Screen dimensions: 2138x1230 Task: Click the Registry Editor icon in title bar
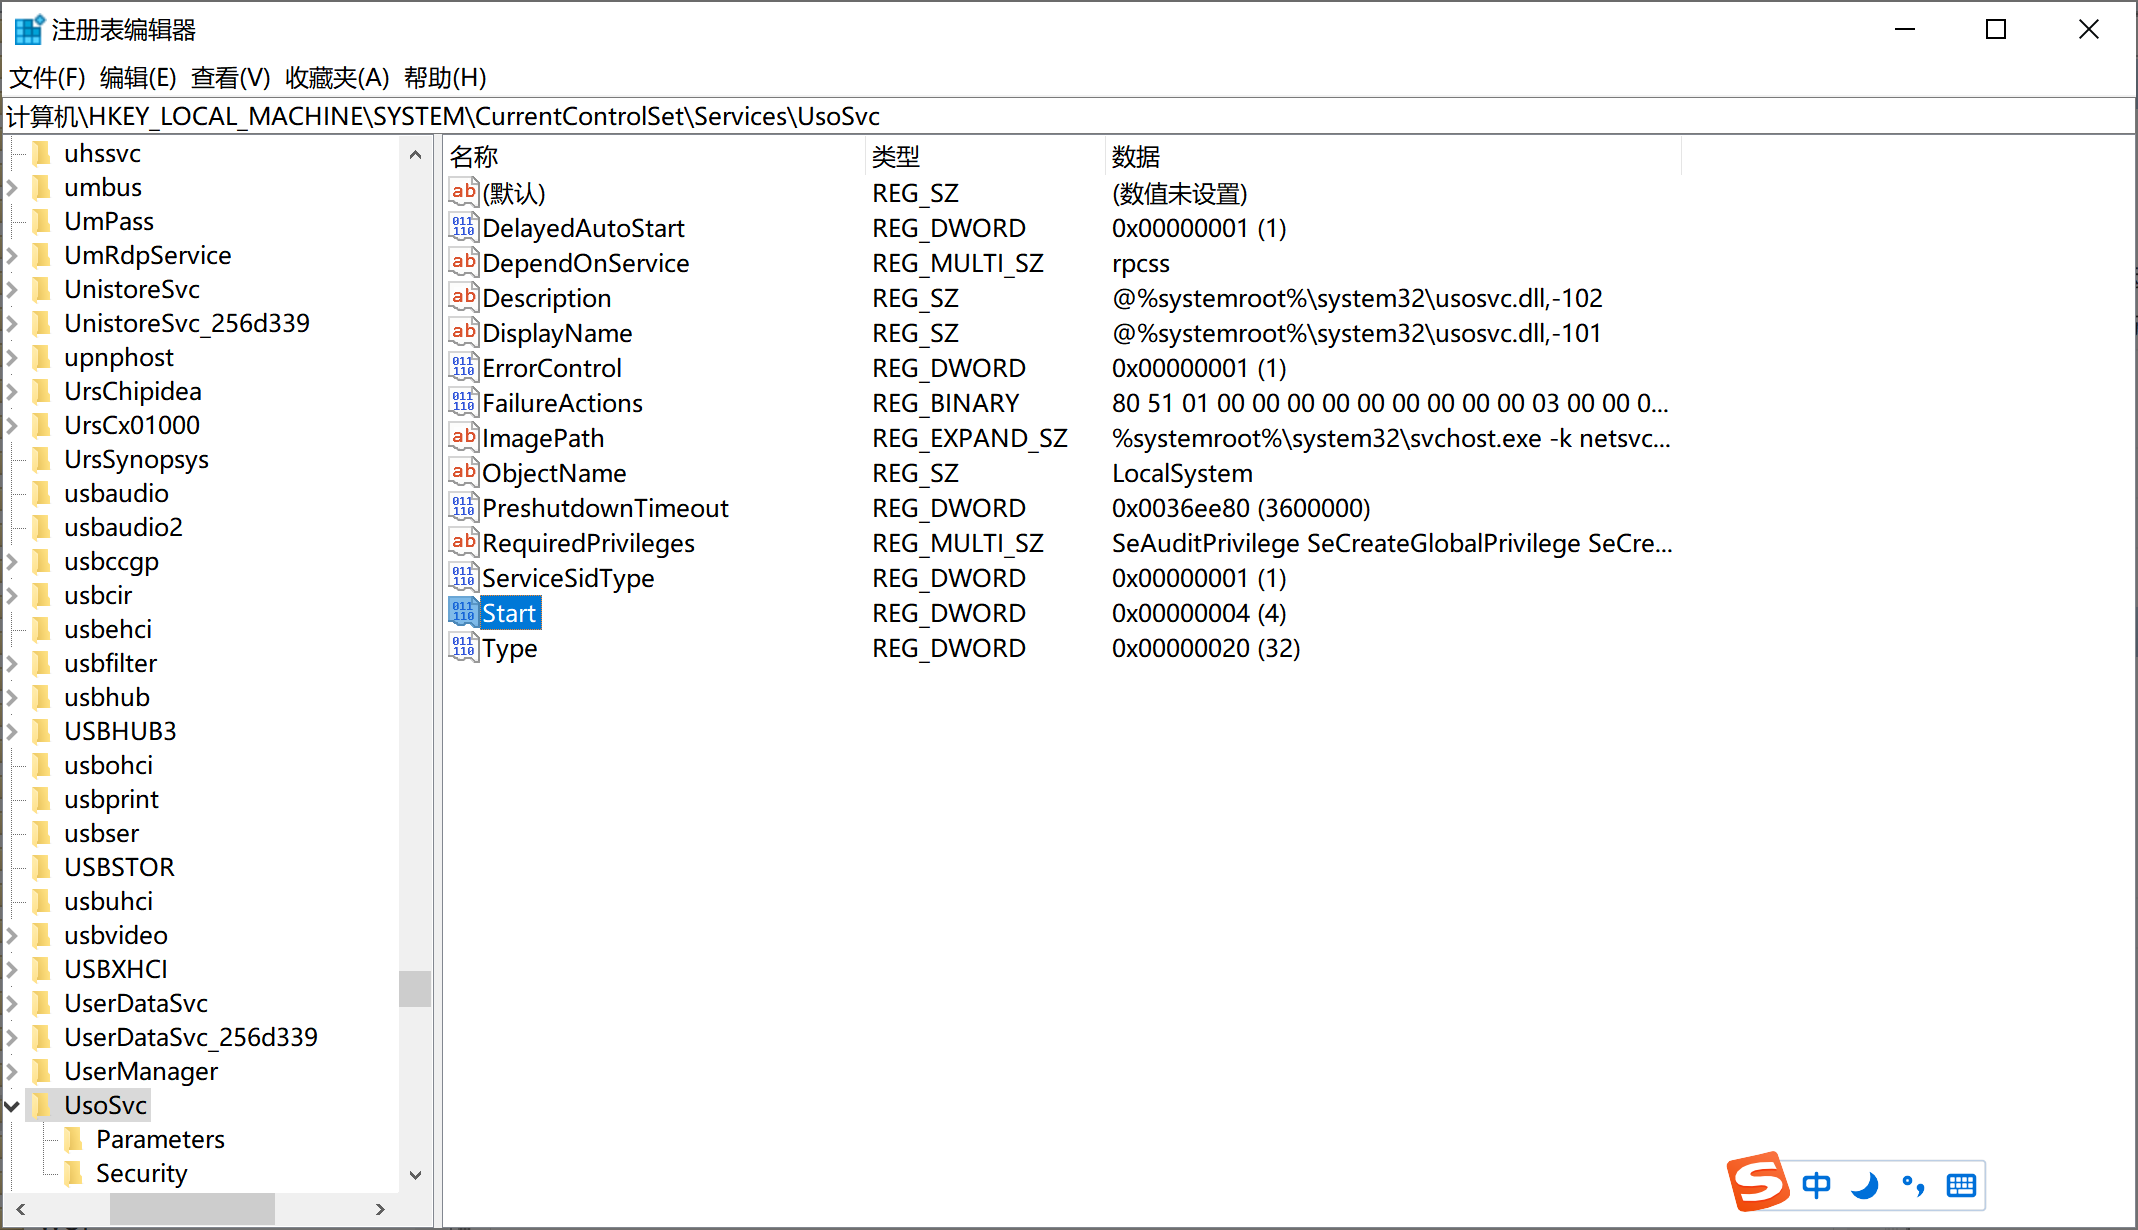pos(27,29)
